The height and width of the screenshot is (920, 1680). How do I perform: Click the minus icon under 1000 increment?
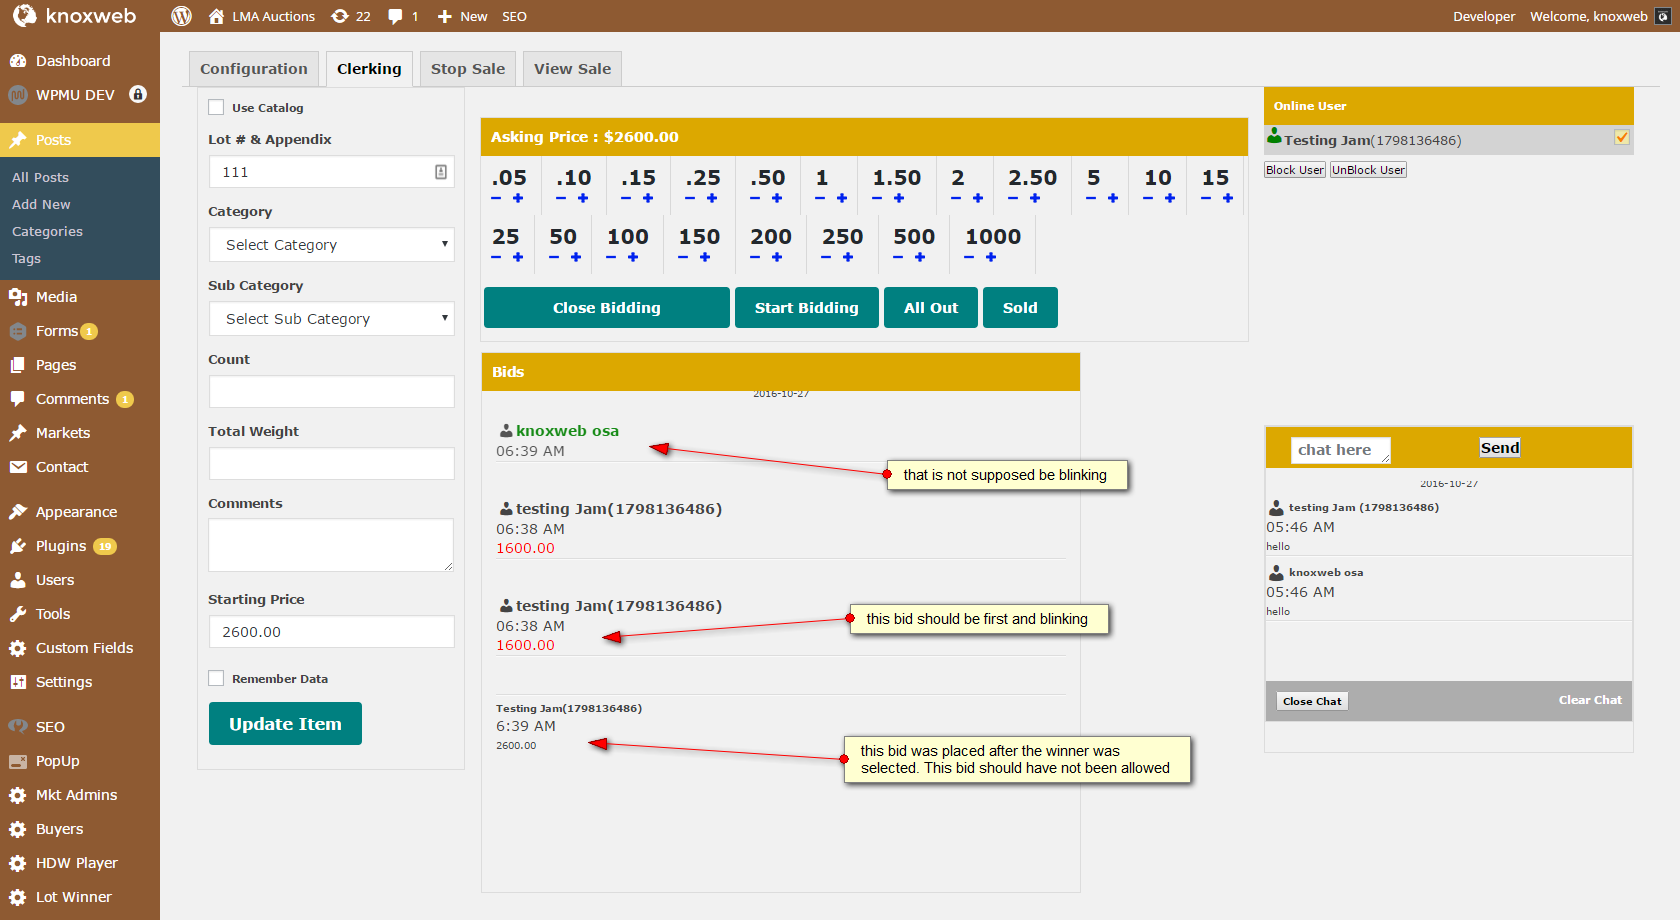969,257
